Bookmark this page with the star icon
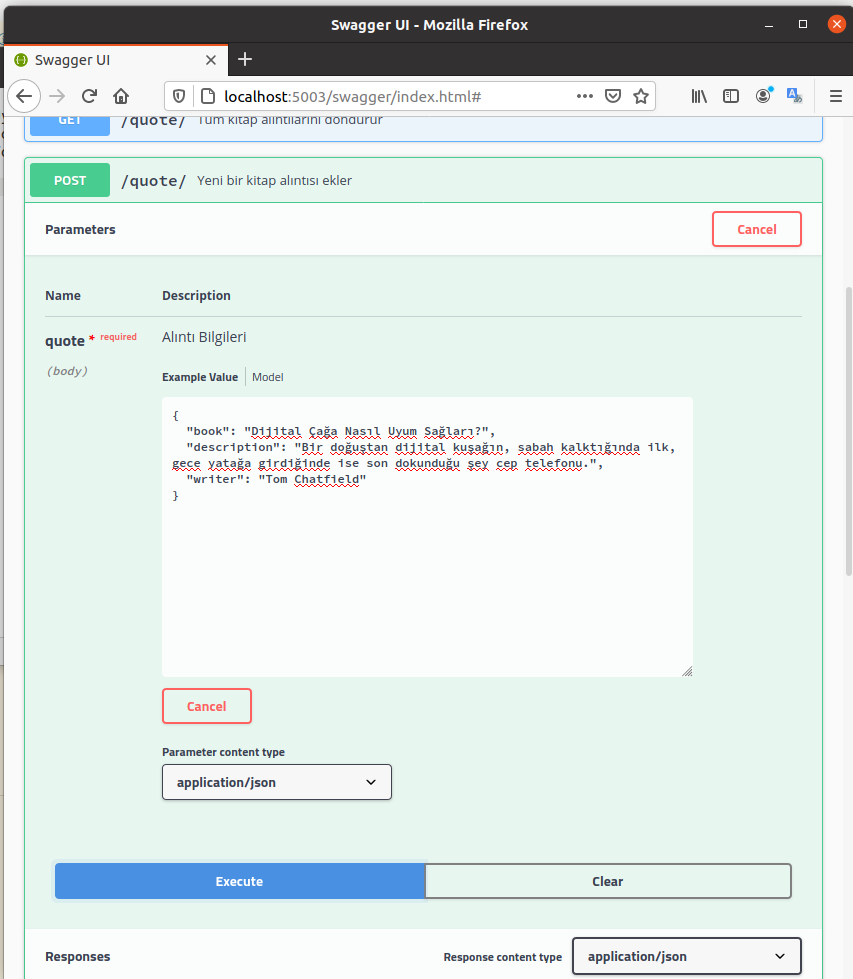This screenshot has width=853, height=979. (x=641, y=96)
